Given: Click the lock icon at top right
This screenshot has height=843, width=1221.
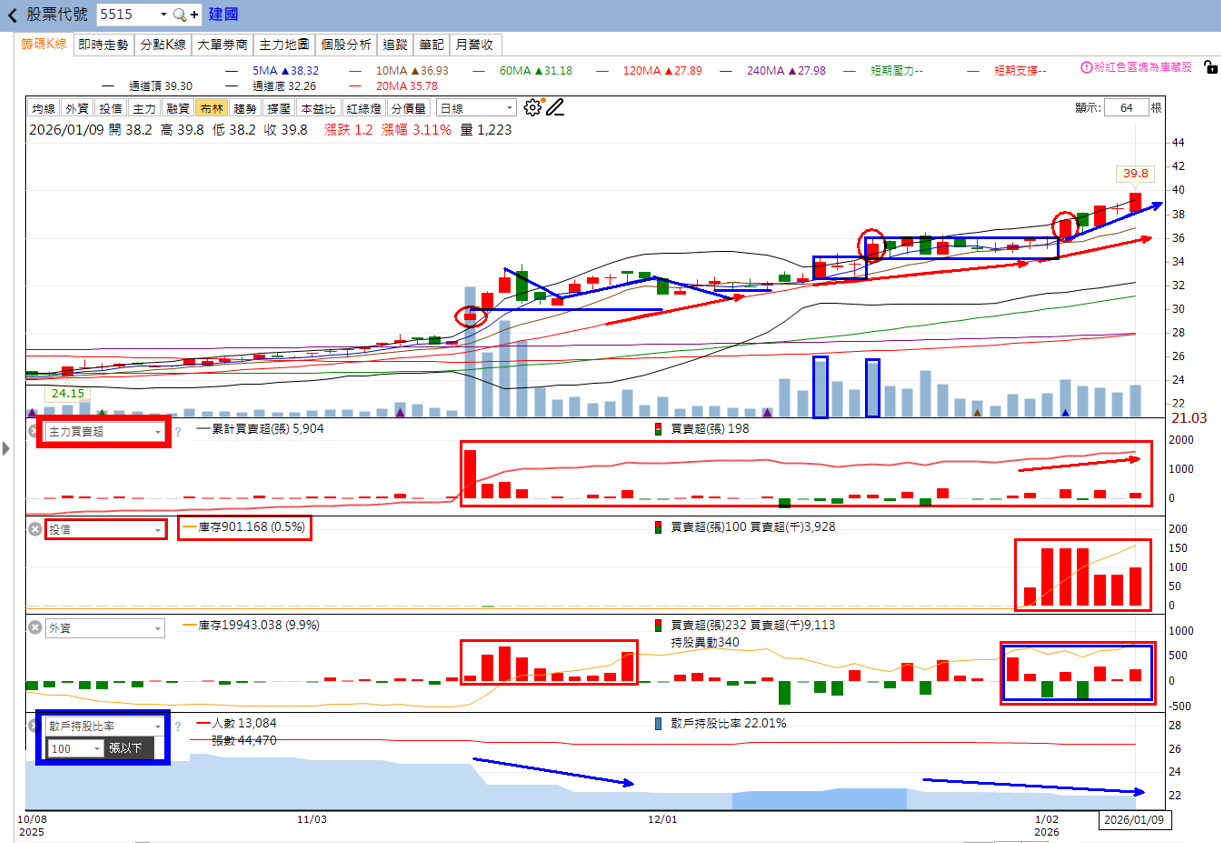Looking at the screenshot, I should point(1211,68).
